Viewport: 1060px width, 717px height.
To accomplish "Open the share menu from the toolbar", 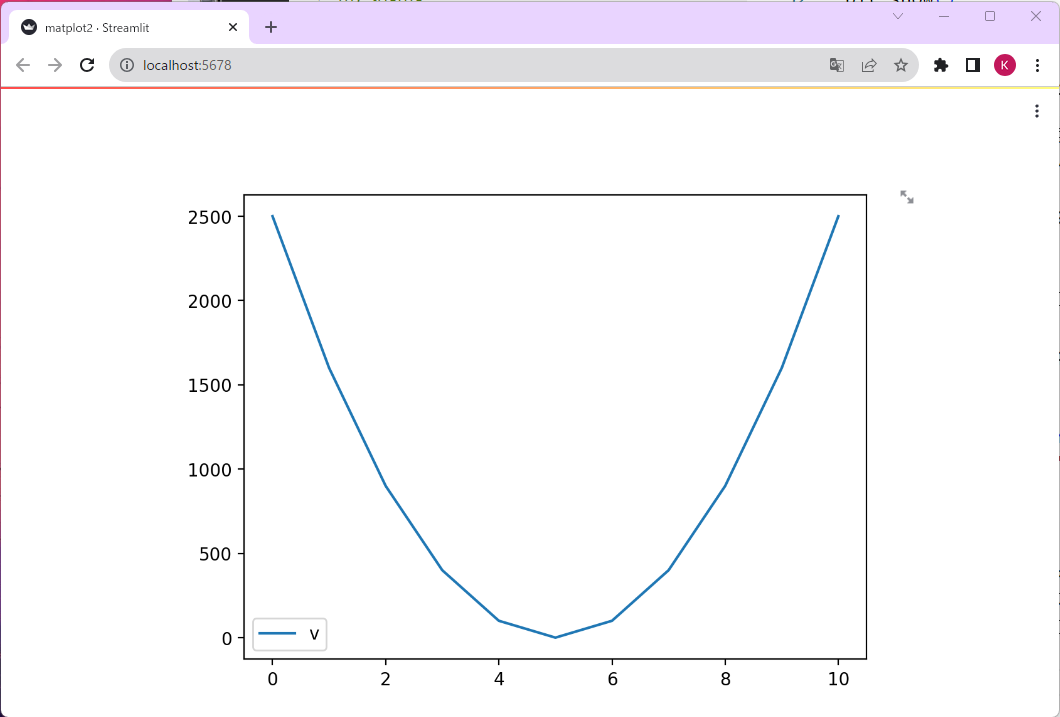I will (x=869, y=64).
